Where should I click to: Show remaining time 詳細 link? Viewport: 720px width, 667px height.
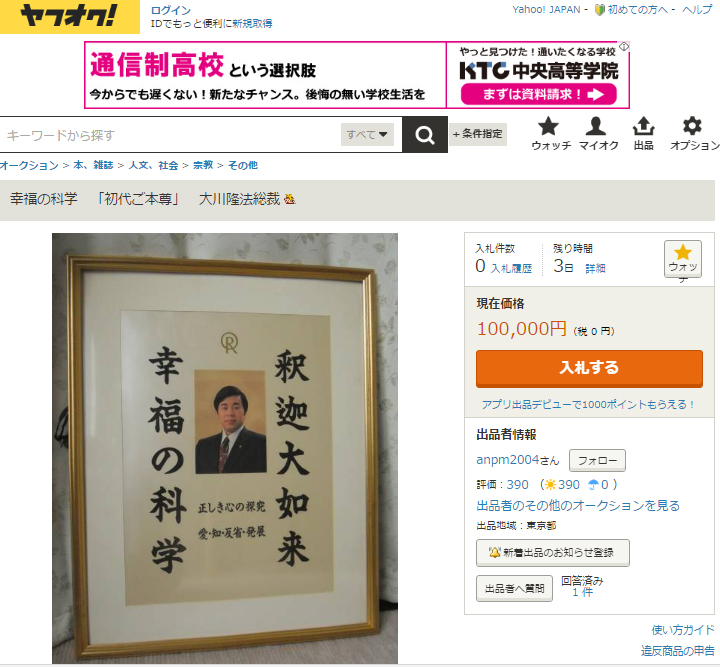coord(595,269)
